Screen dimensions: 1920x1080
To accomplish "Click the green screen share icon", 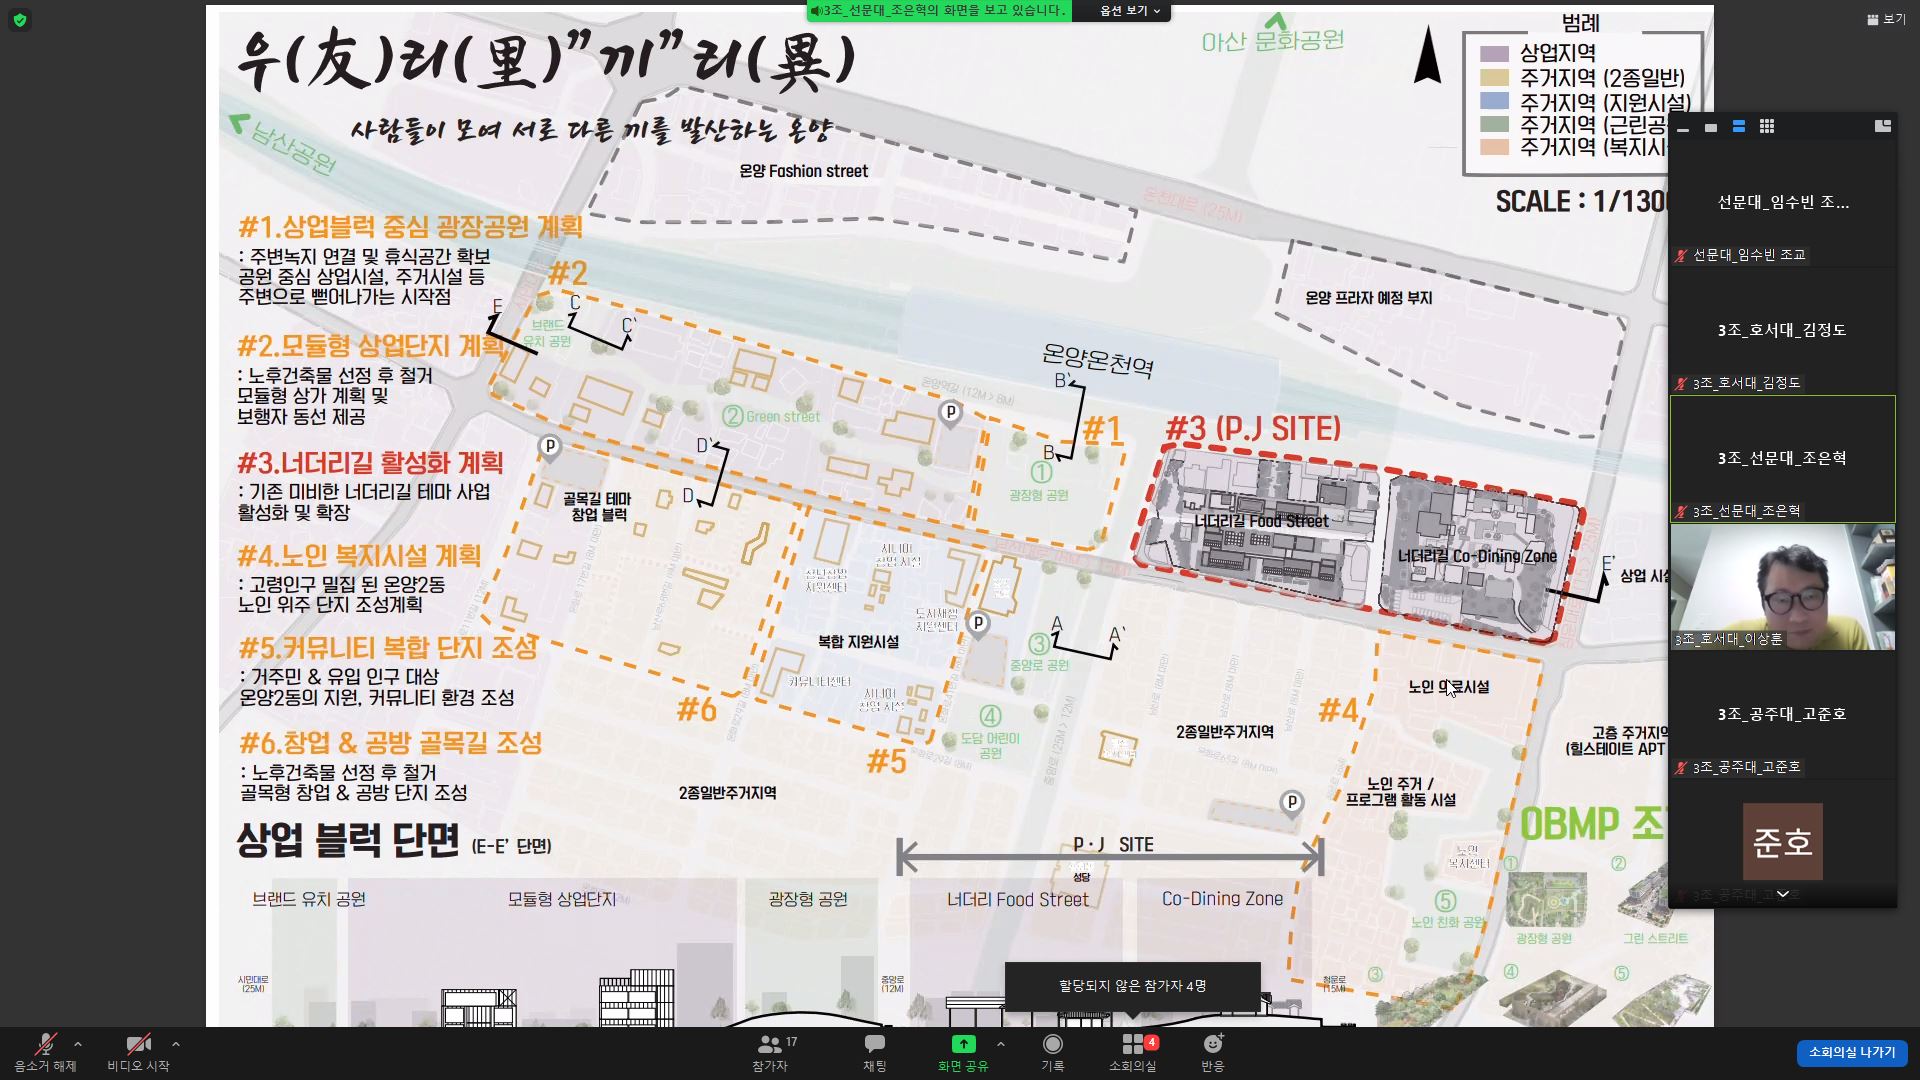I will [962, 1045].
